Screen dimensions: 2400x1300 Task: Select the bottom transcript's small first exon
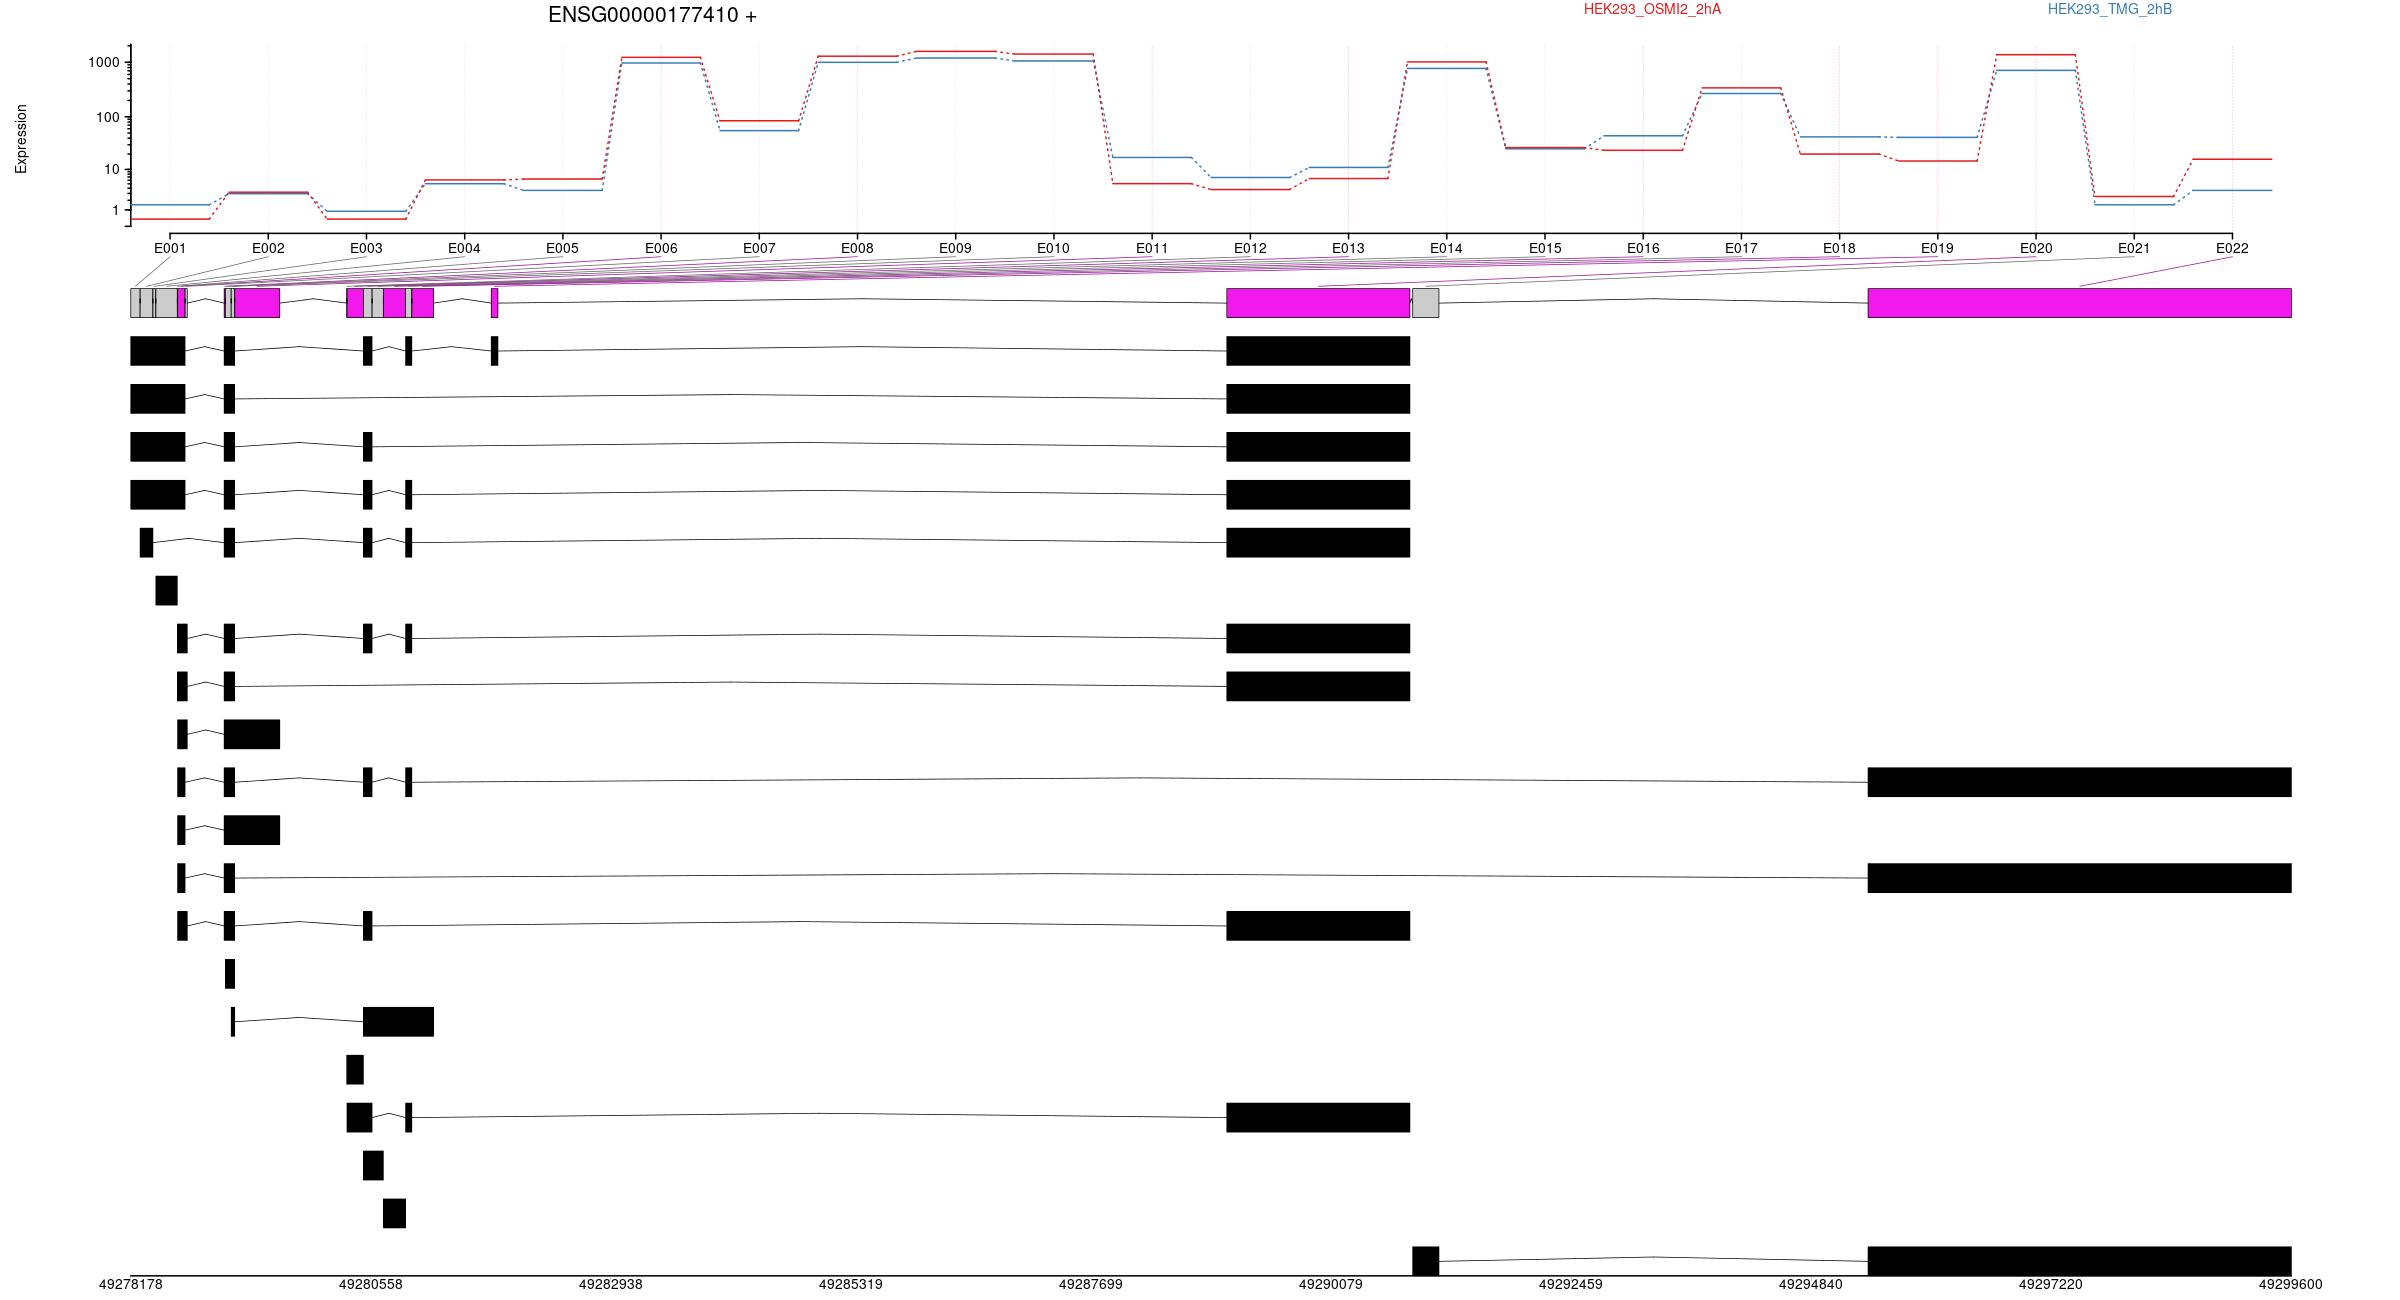coord(1425,1261)
